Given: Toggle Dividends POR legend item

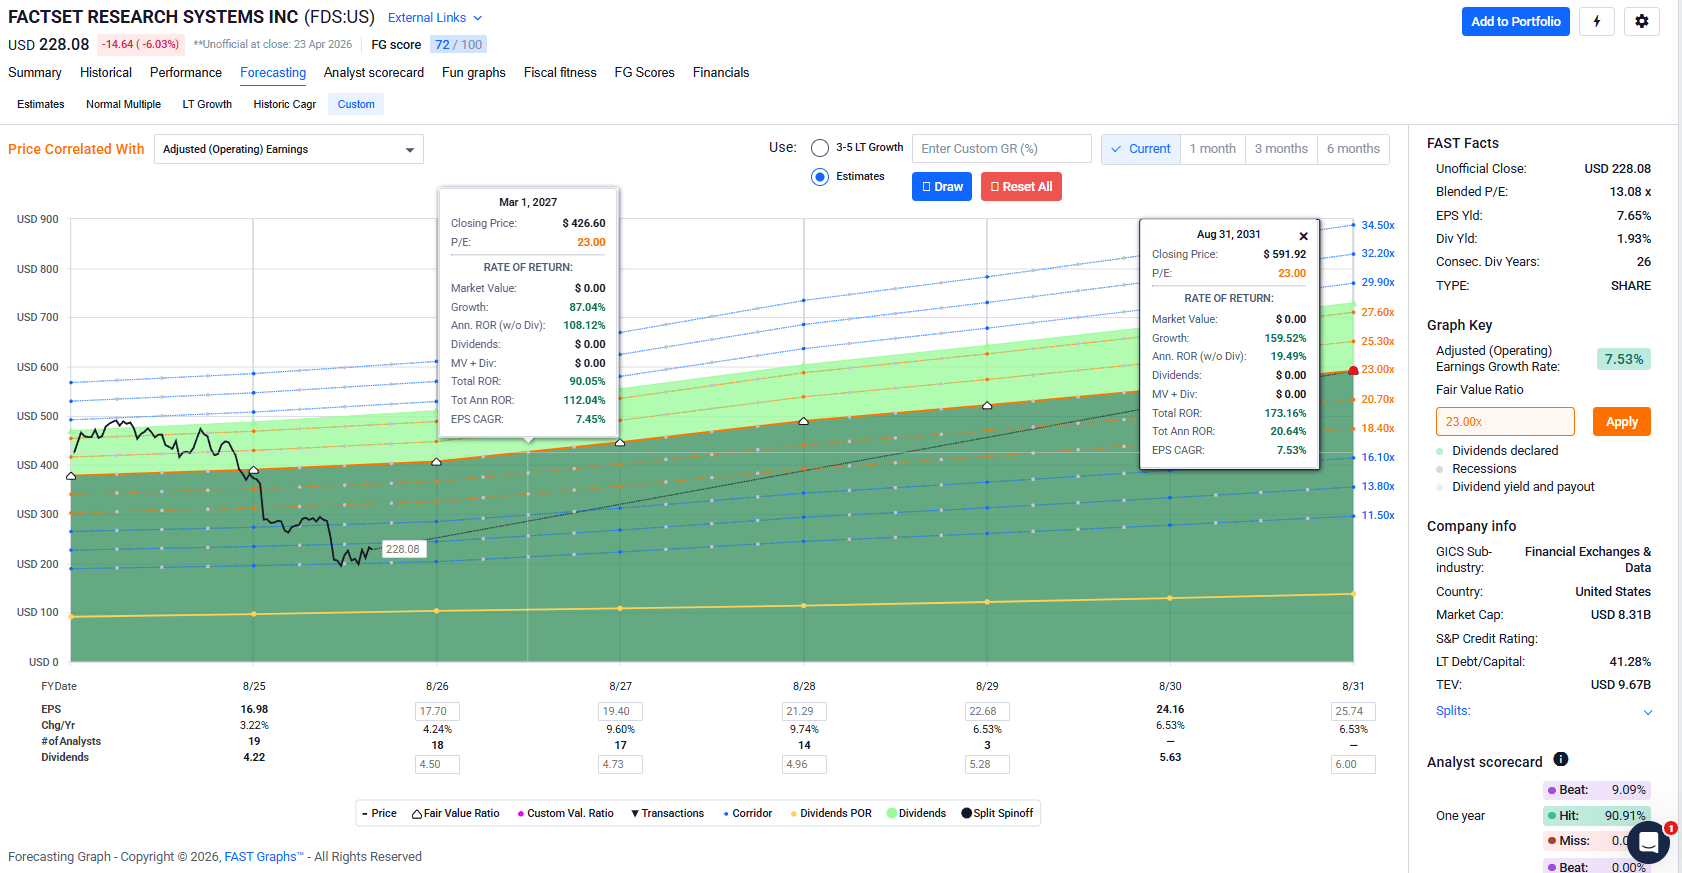Looking at the screenshot, I should (x=831, y=814).
